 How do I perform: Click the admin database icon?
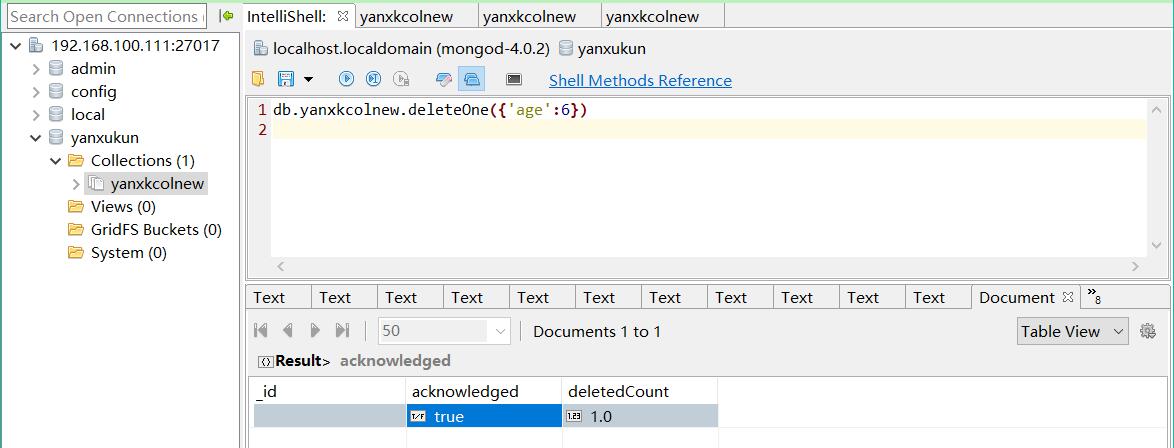(56, 68)
